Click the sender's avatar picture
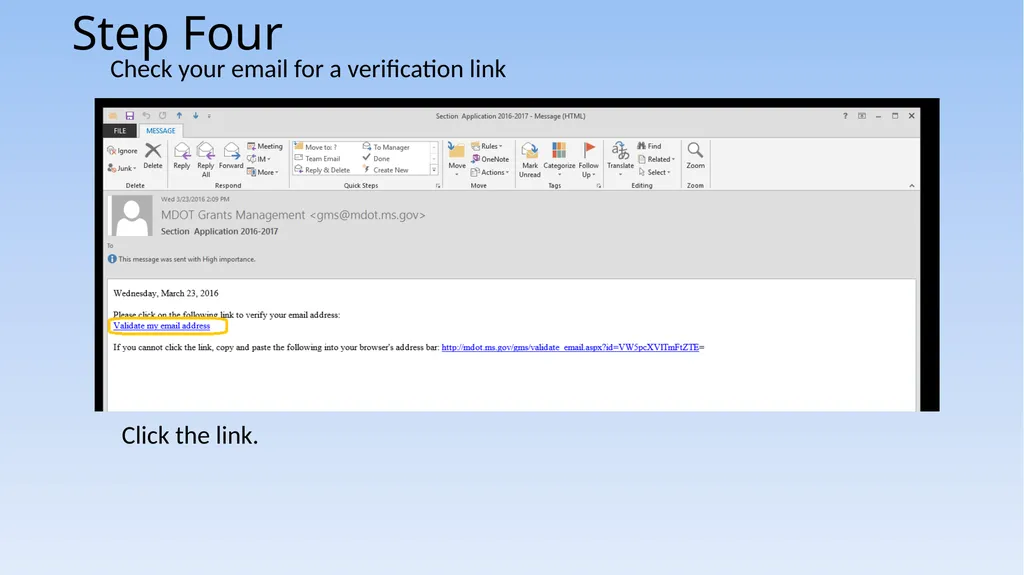The image size is (1024, 575). (132, 216)
